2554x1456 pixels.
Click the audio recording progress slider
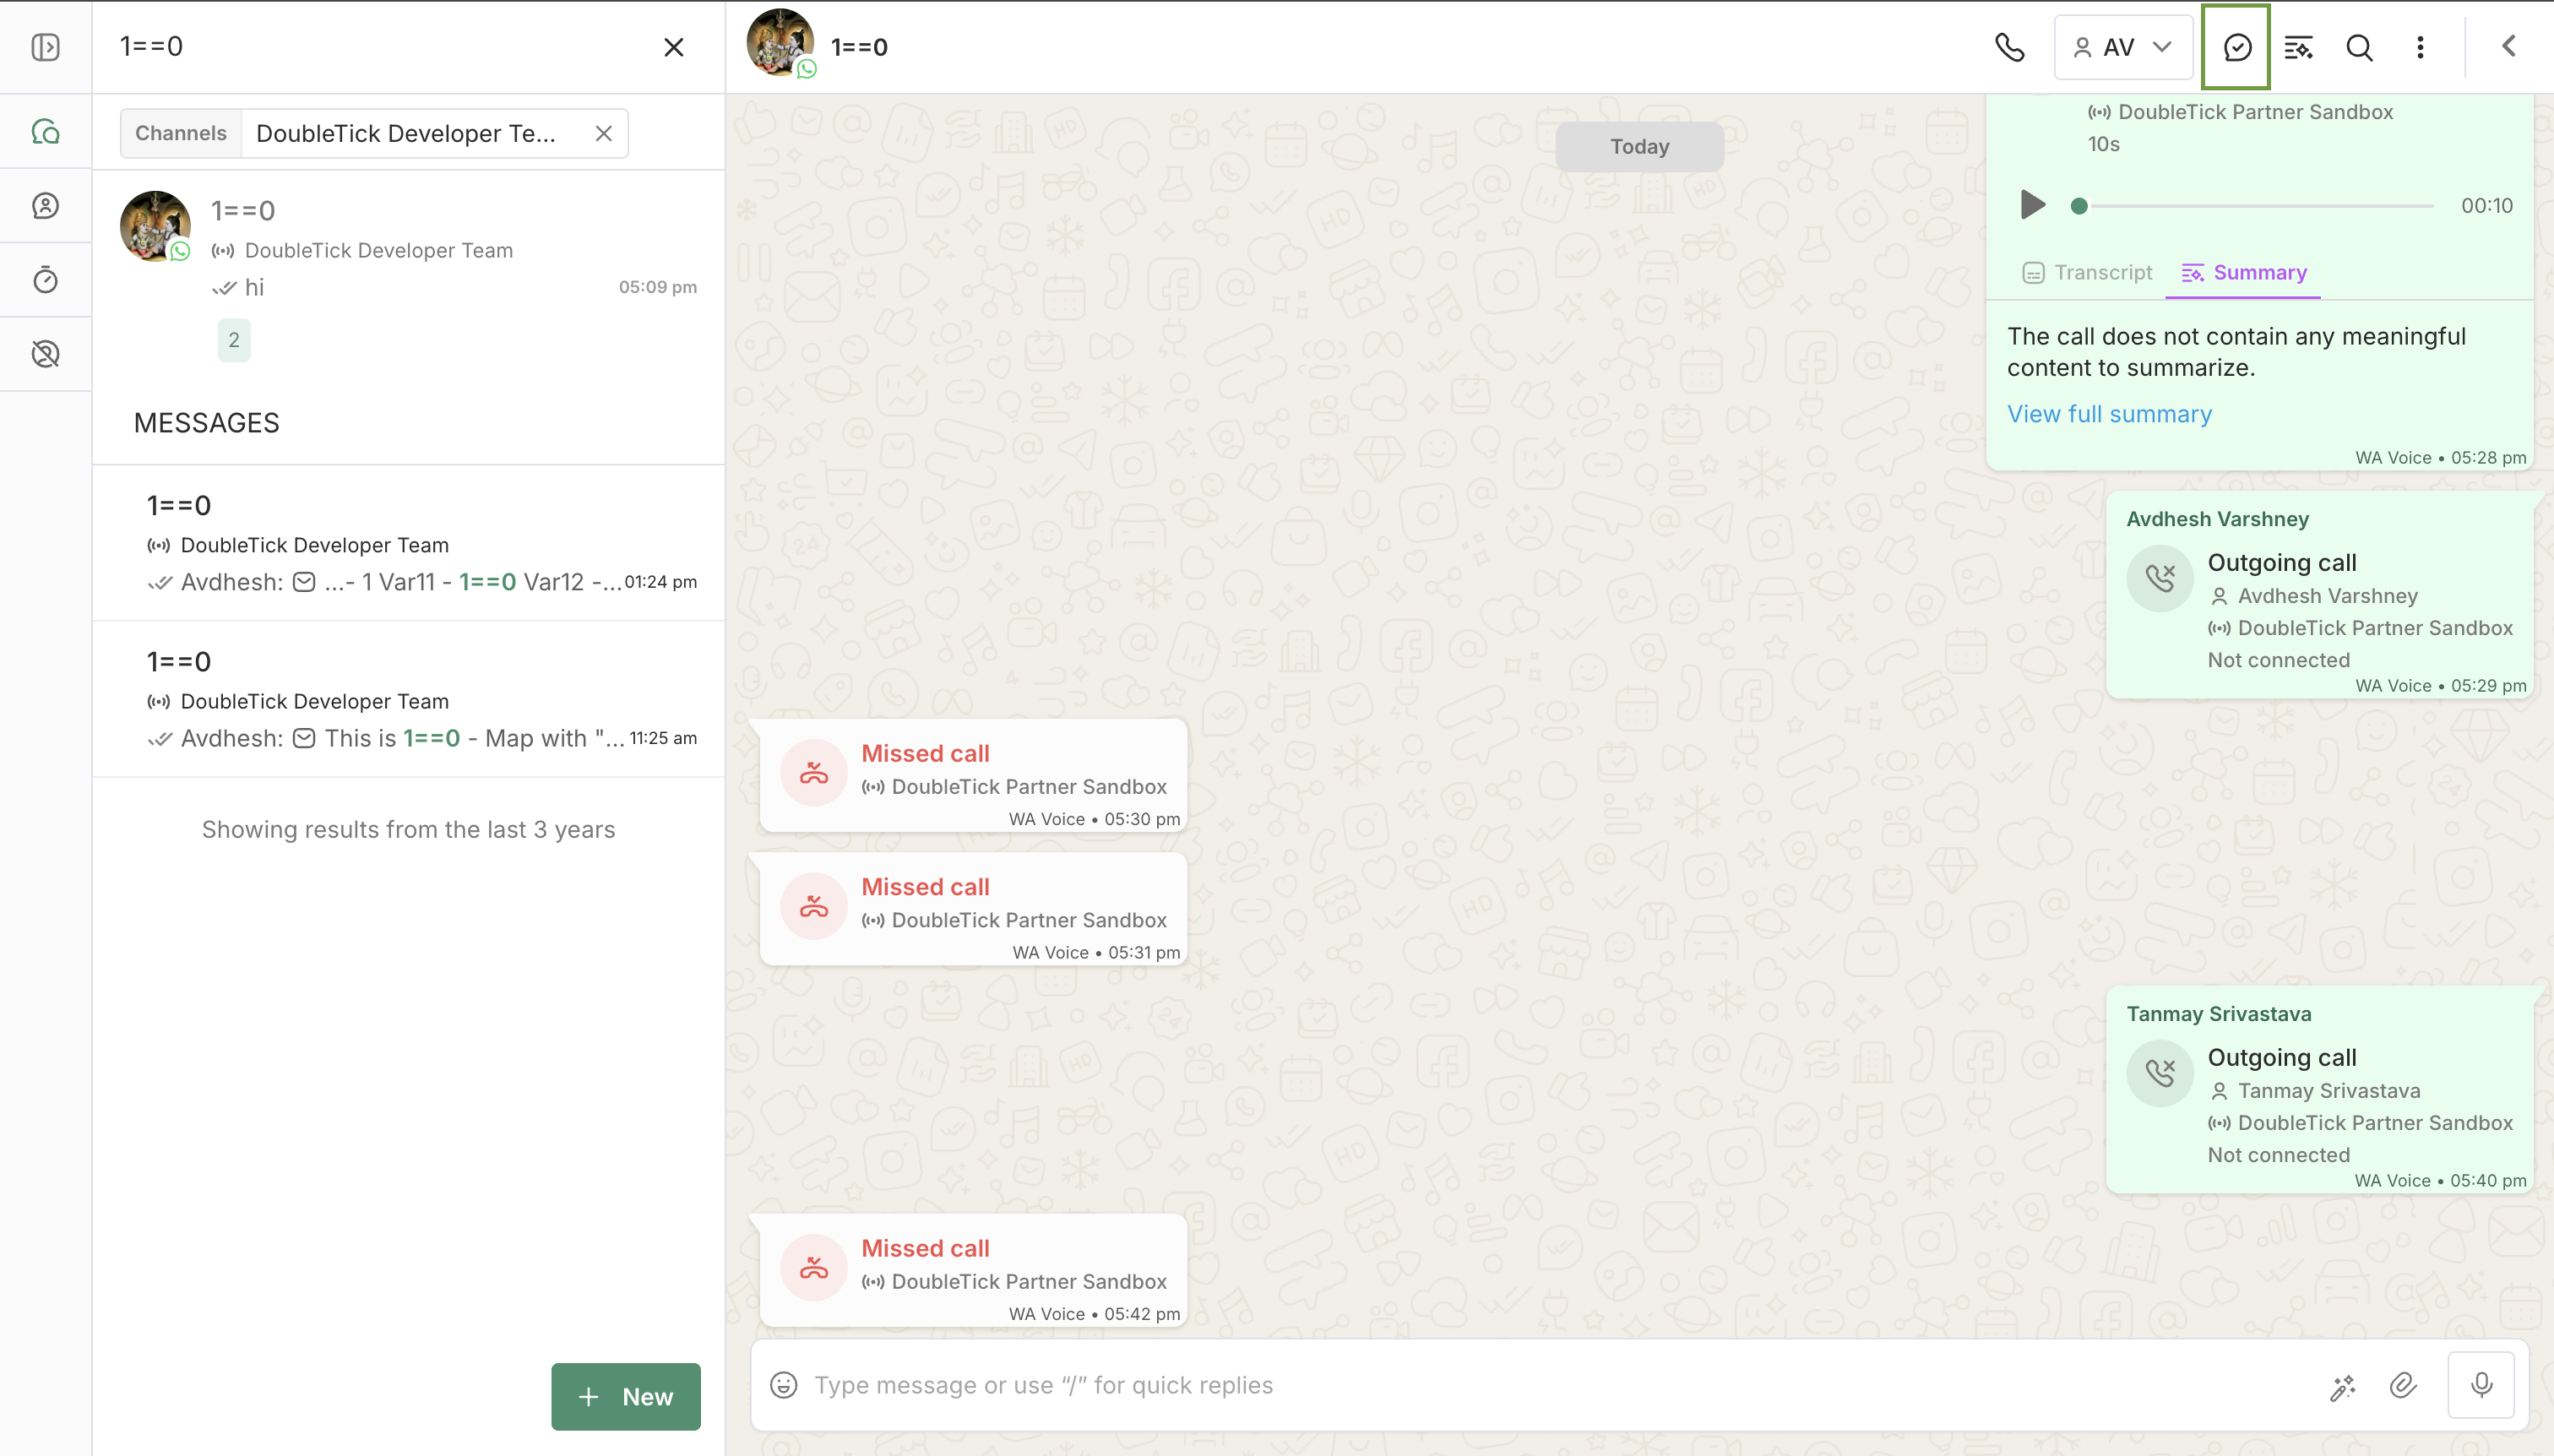(2256, 206)
